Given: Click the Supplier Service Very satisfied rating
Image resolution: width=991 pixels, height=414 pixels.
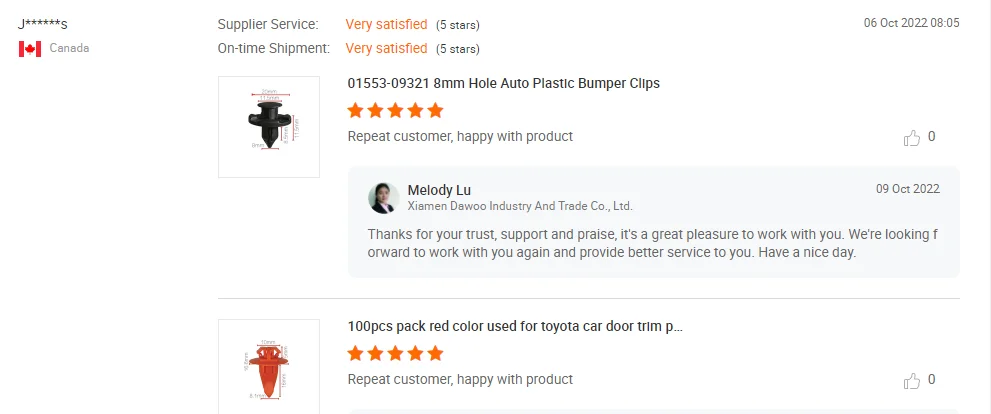Looking at the screenshot, I should click(x=386, y=24).
